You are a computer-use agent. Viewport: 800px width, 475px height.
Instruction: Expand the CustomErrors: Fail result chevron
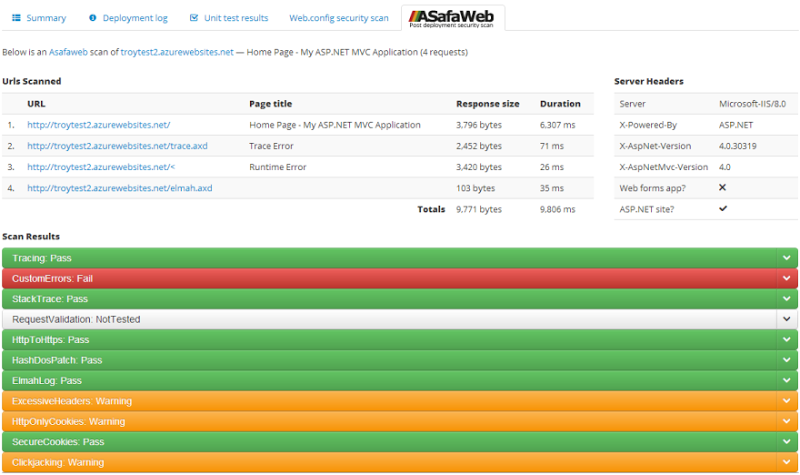[786, 279]
